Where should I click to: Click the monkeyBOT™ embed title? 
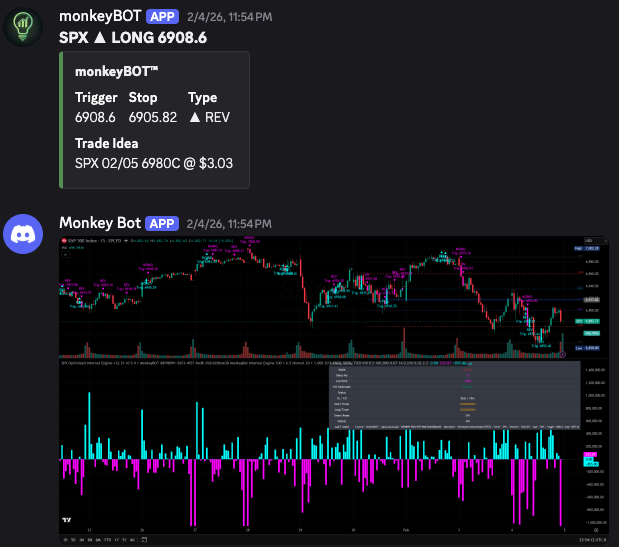click(x=112, y=71)
